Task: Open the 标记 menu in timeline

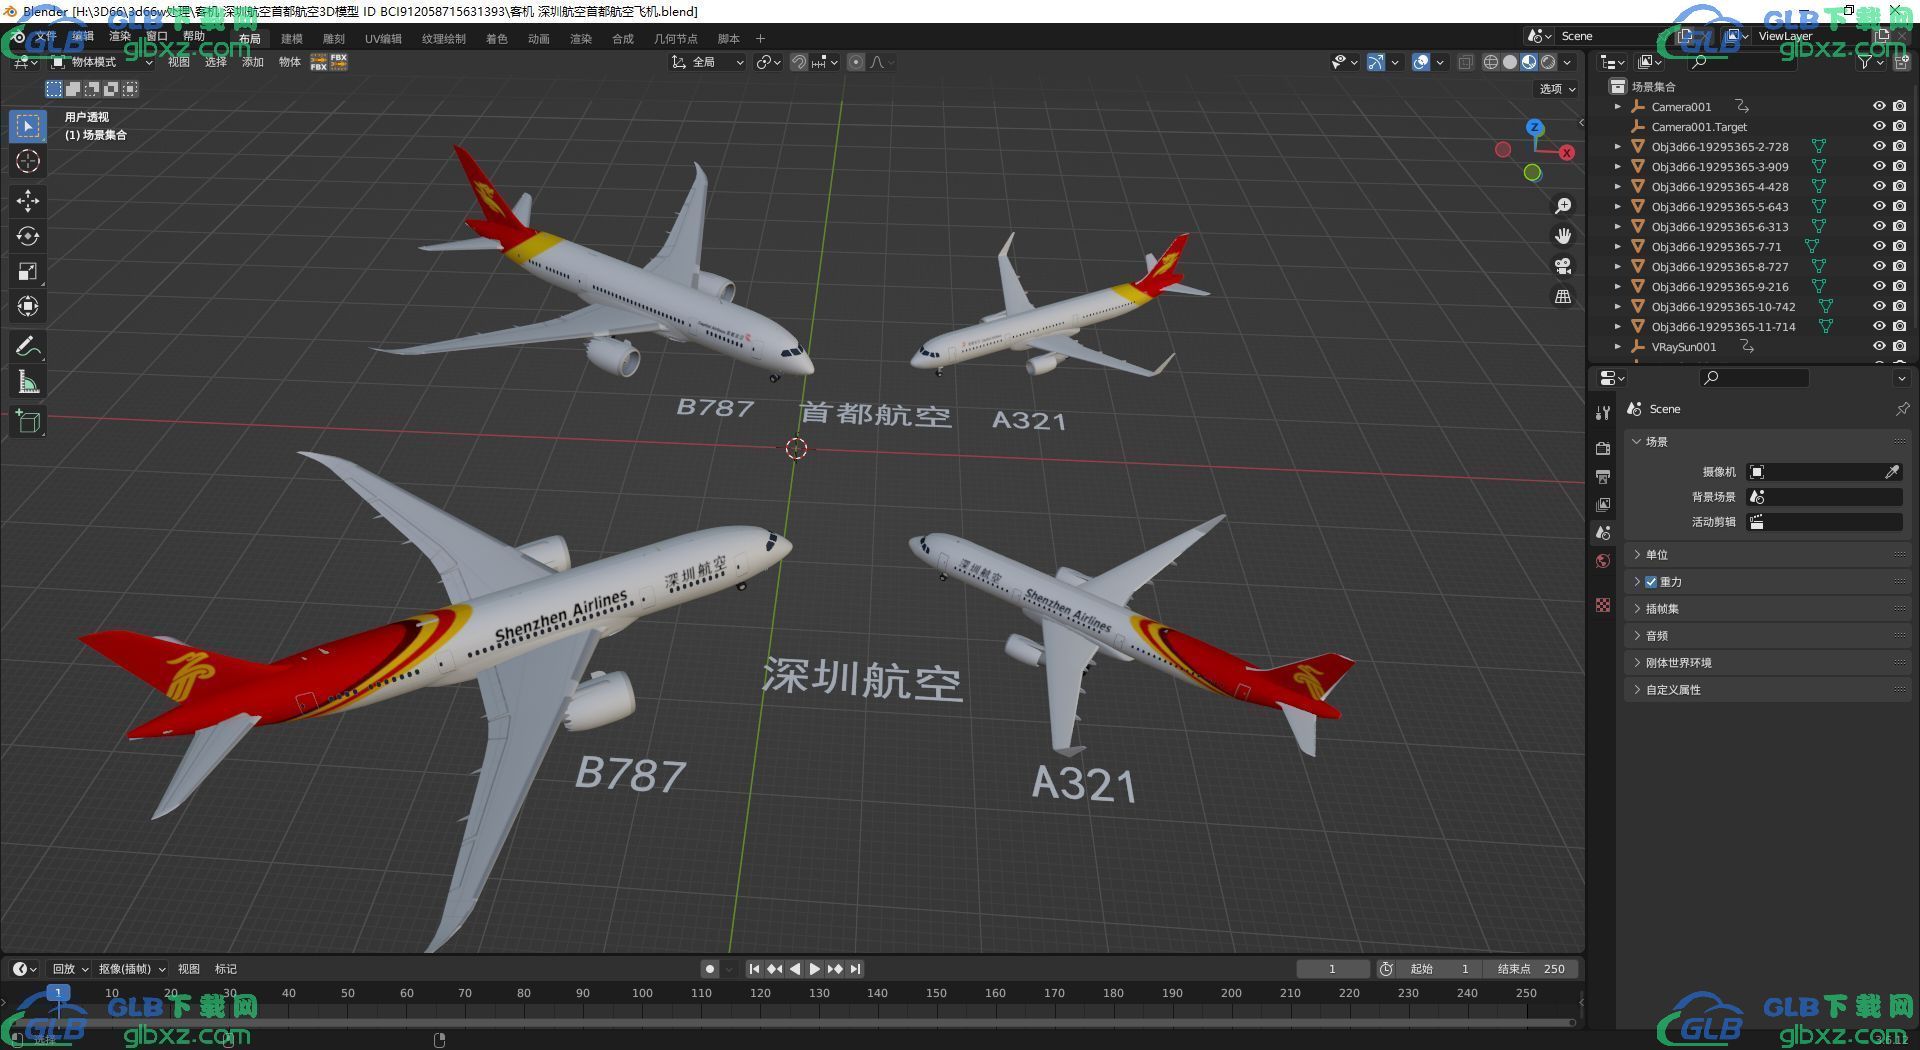Action: pyautogui.click(x=226, y=969)
